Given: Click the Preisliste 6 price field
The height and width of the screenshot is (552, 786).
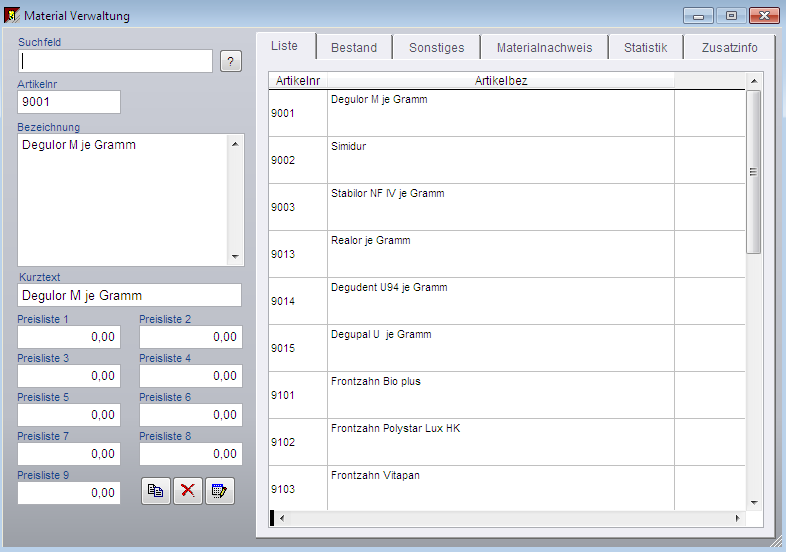Looking at the screenshot, I should pos(190,415).
